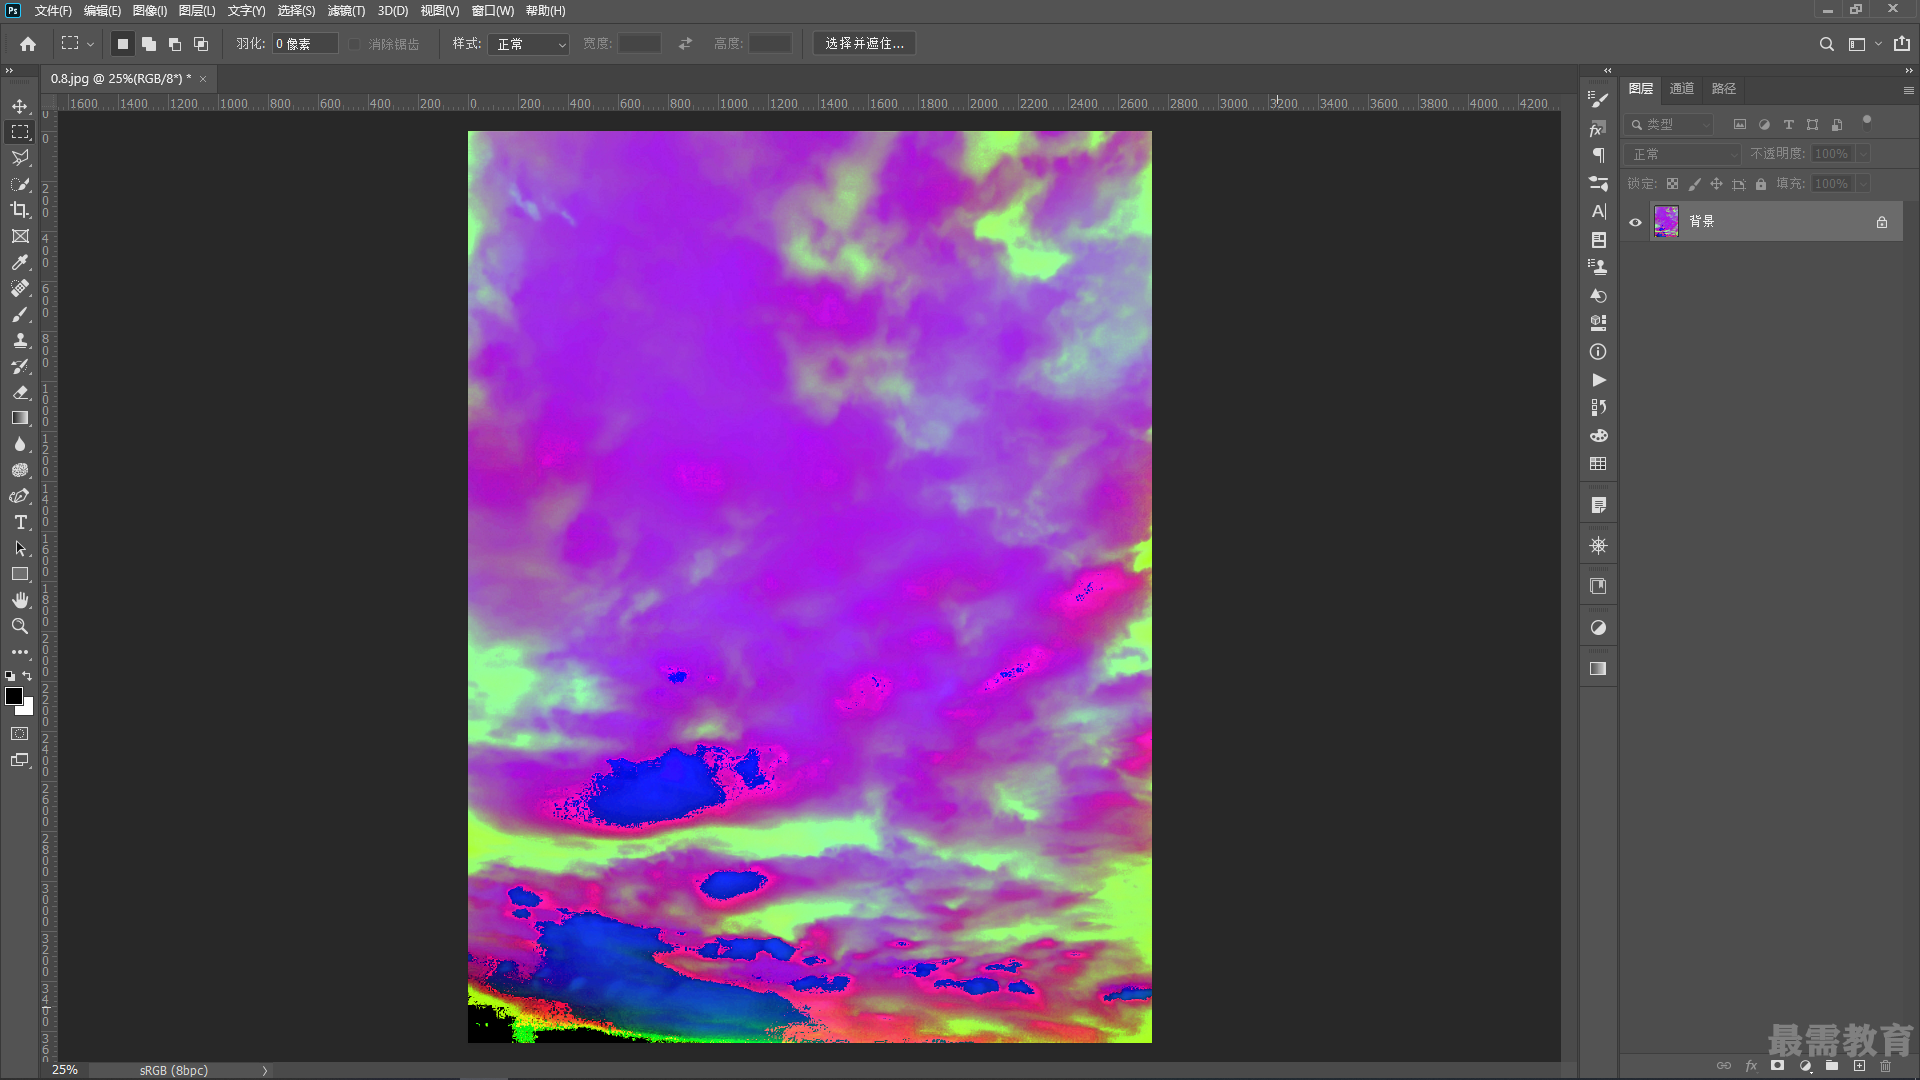Open the 滤镜(T) menu

(346, 11)
